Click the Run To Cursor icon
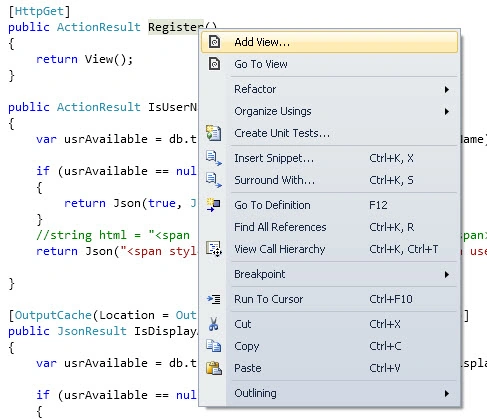The width and height of the screenshot is (487, 419). (214, 299)
